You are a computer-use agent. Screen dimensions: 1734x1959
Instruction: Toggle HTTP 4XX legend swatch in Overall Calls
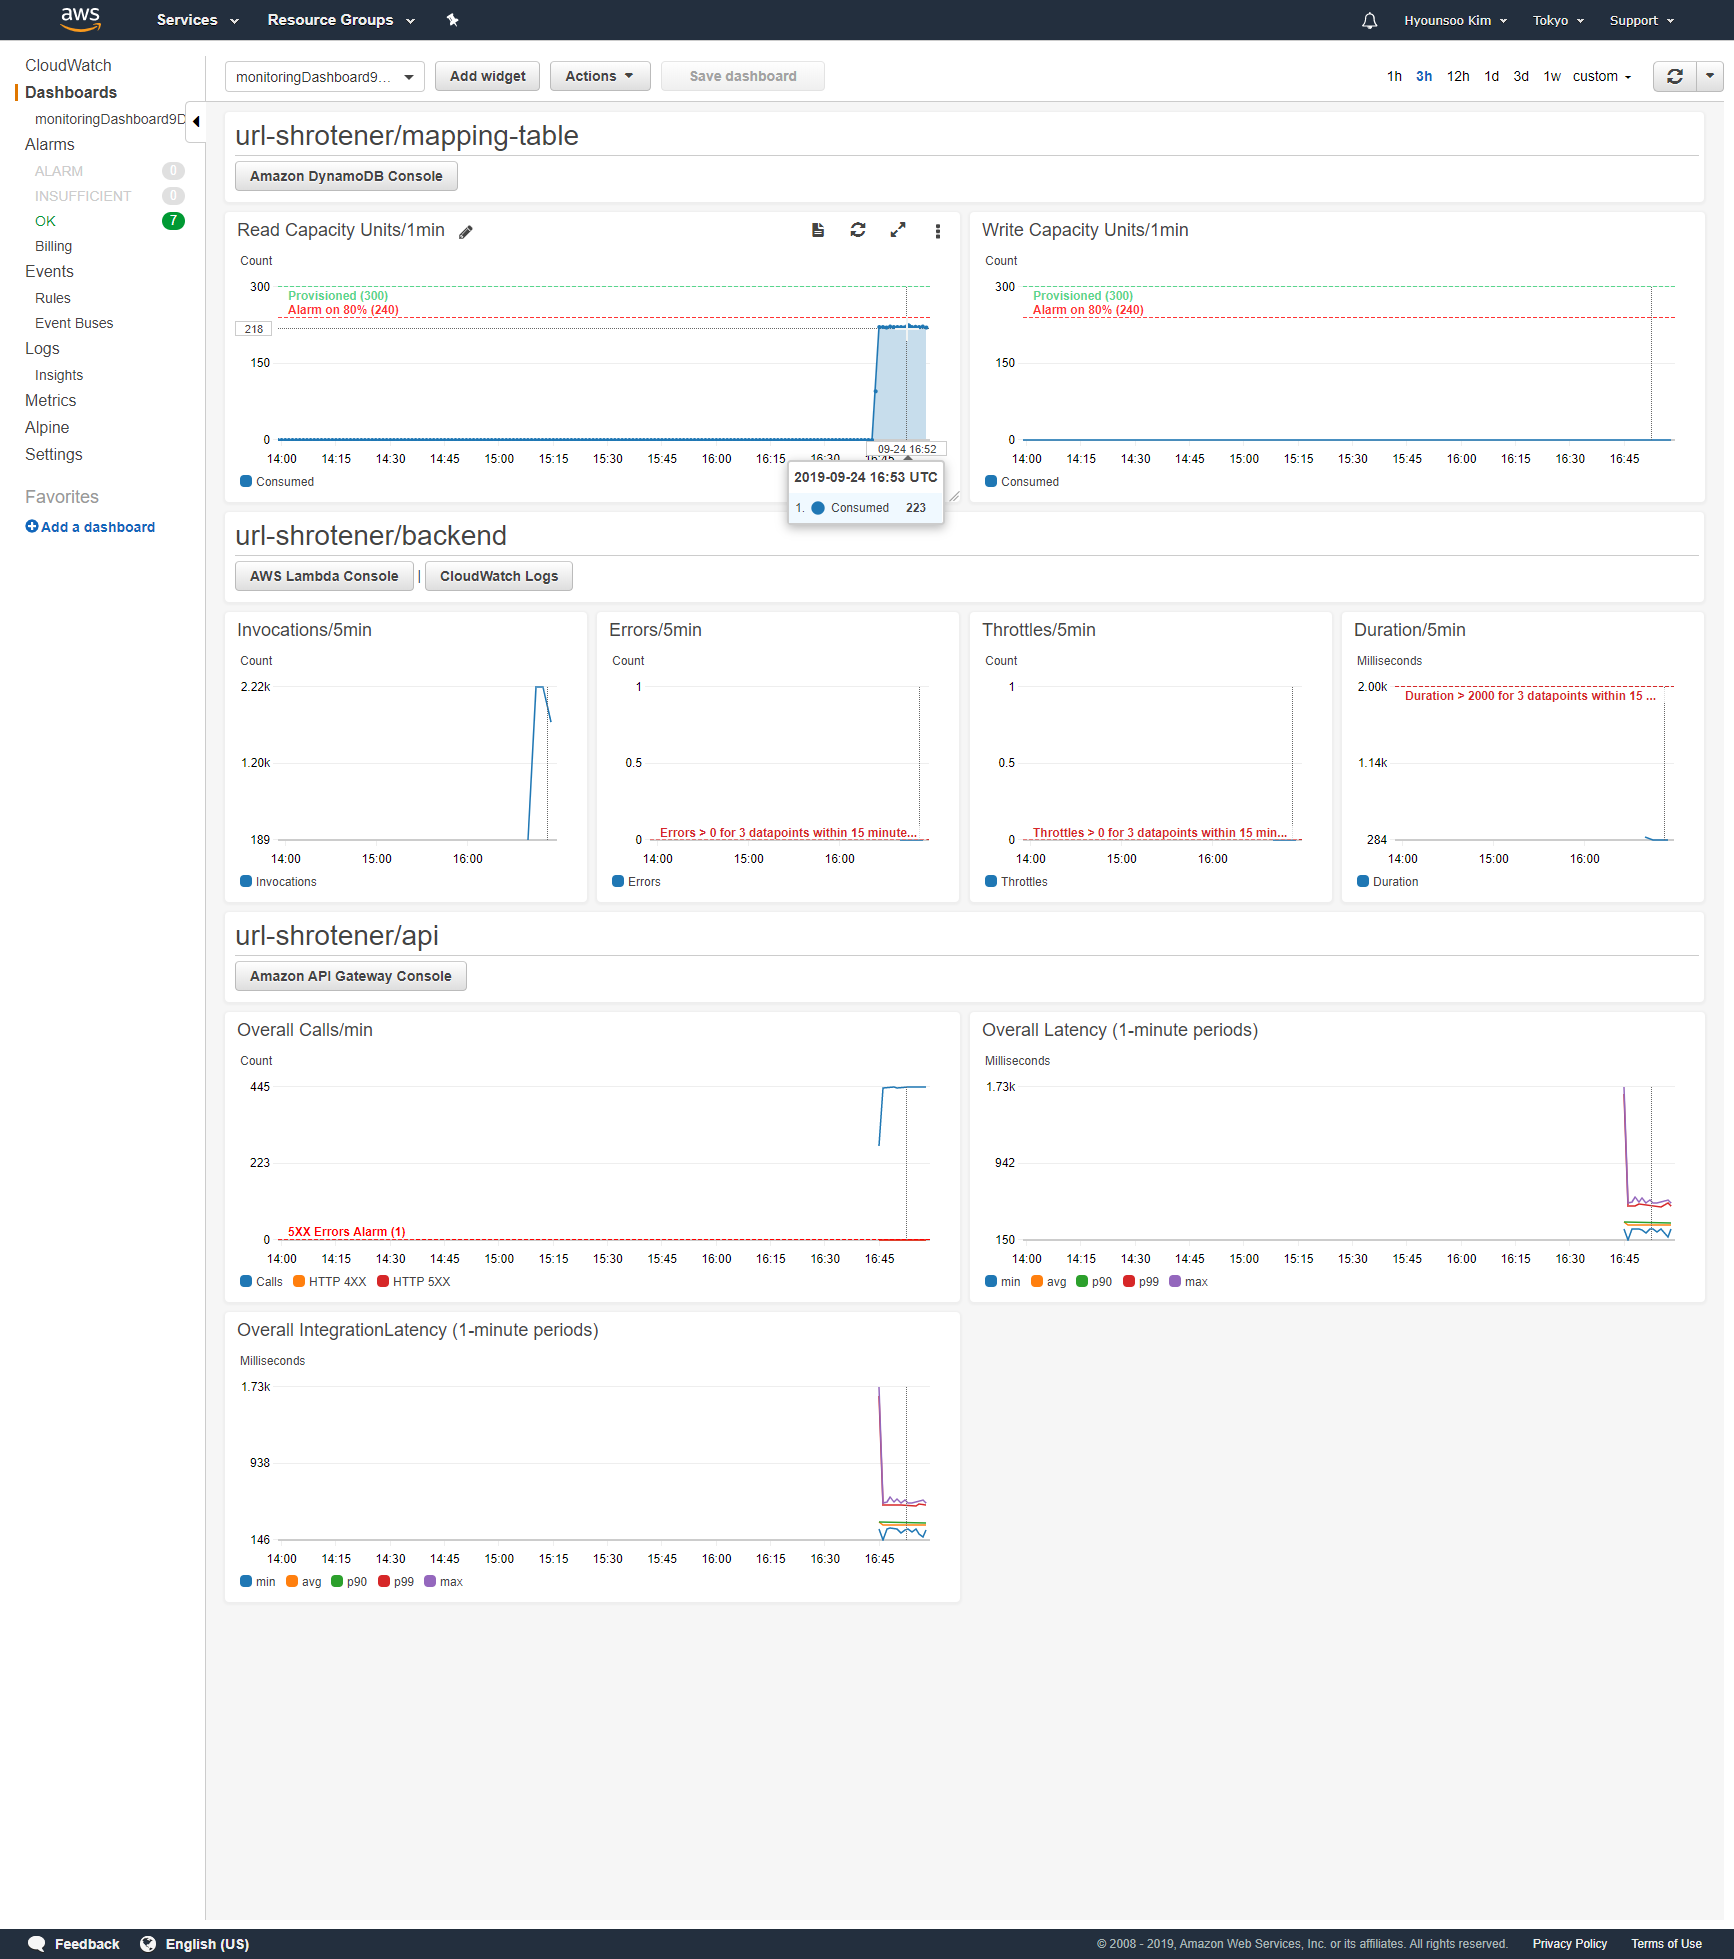point(299,1281)
